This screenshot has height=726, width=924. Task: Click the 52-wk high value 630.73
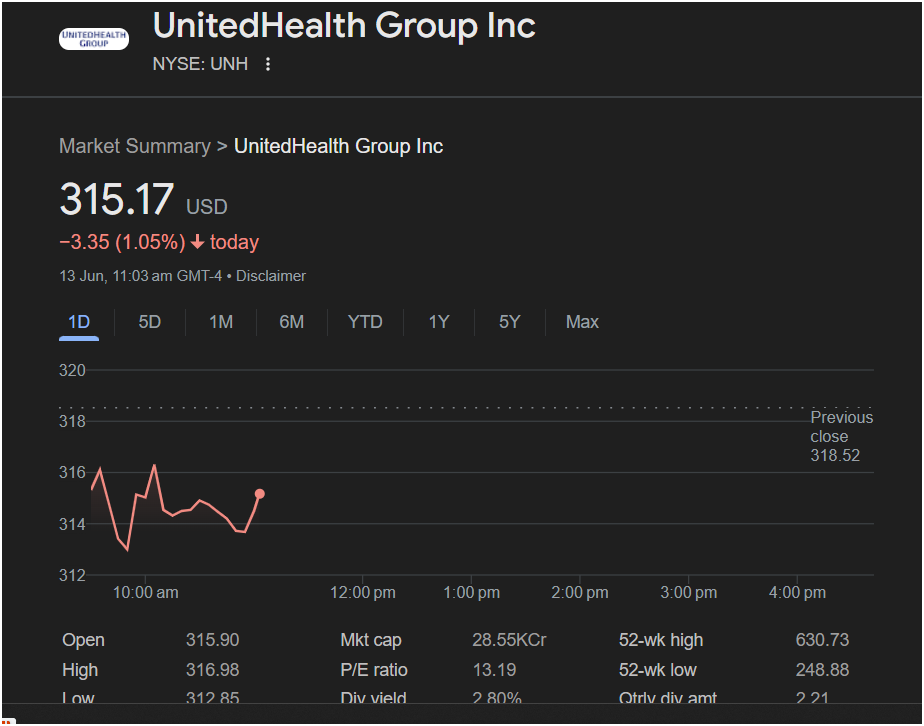(822, 640)
